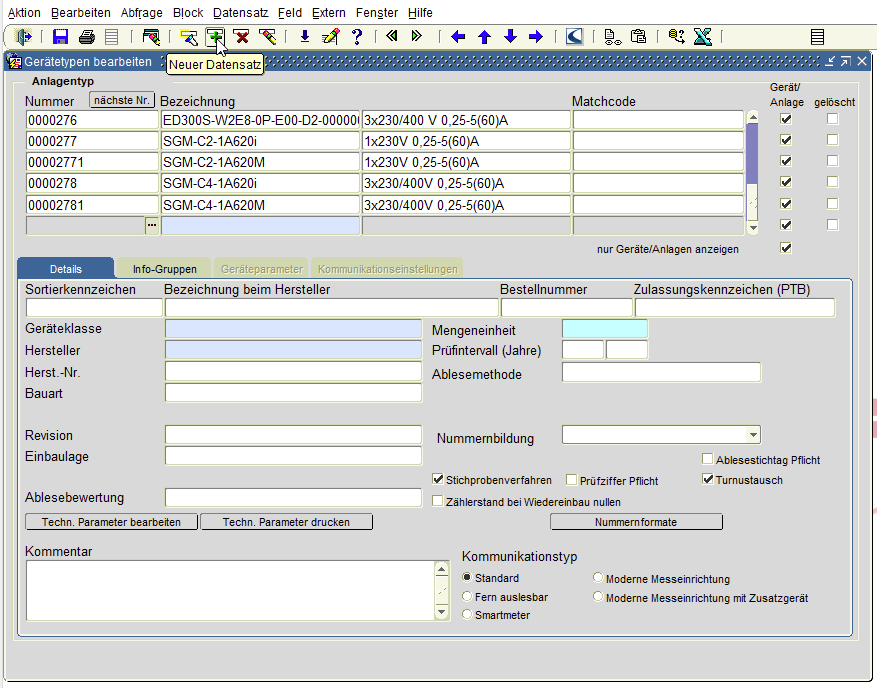Click the Nummernformate button
The width and height of the screenshot is (877, 688).
coord(636,522)
